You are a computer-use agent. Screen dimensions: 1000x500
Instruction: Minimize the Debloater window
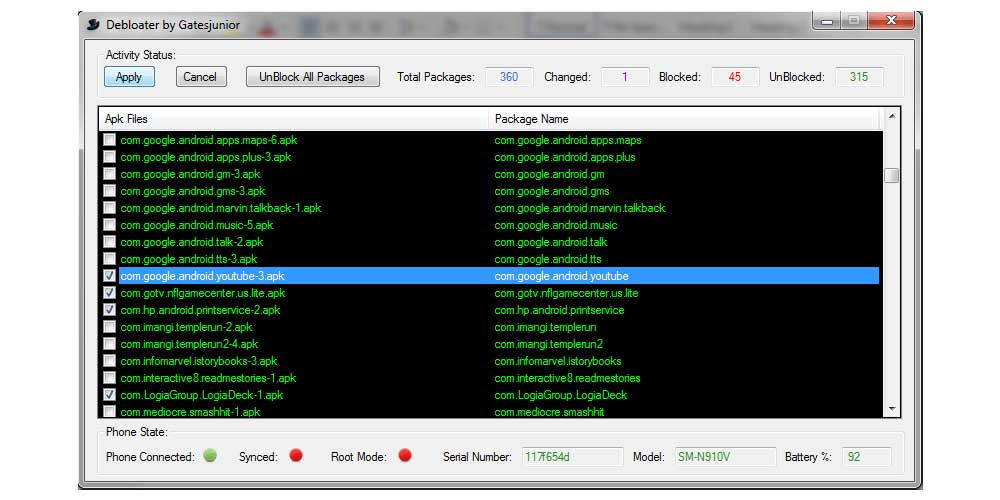(827, 21)
